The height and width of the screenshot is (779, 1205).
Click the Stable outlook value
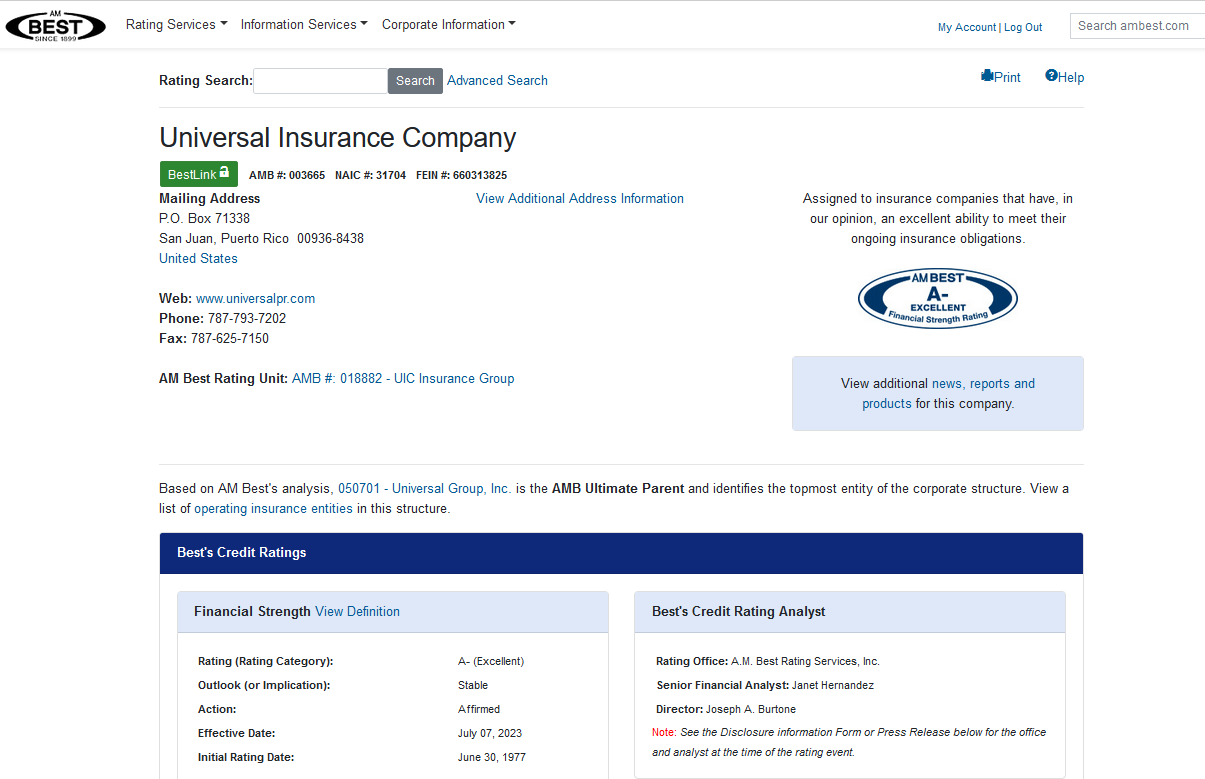473,685
